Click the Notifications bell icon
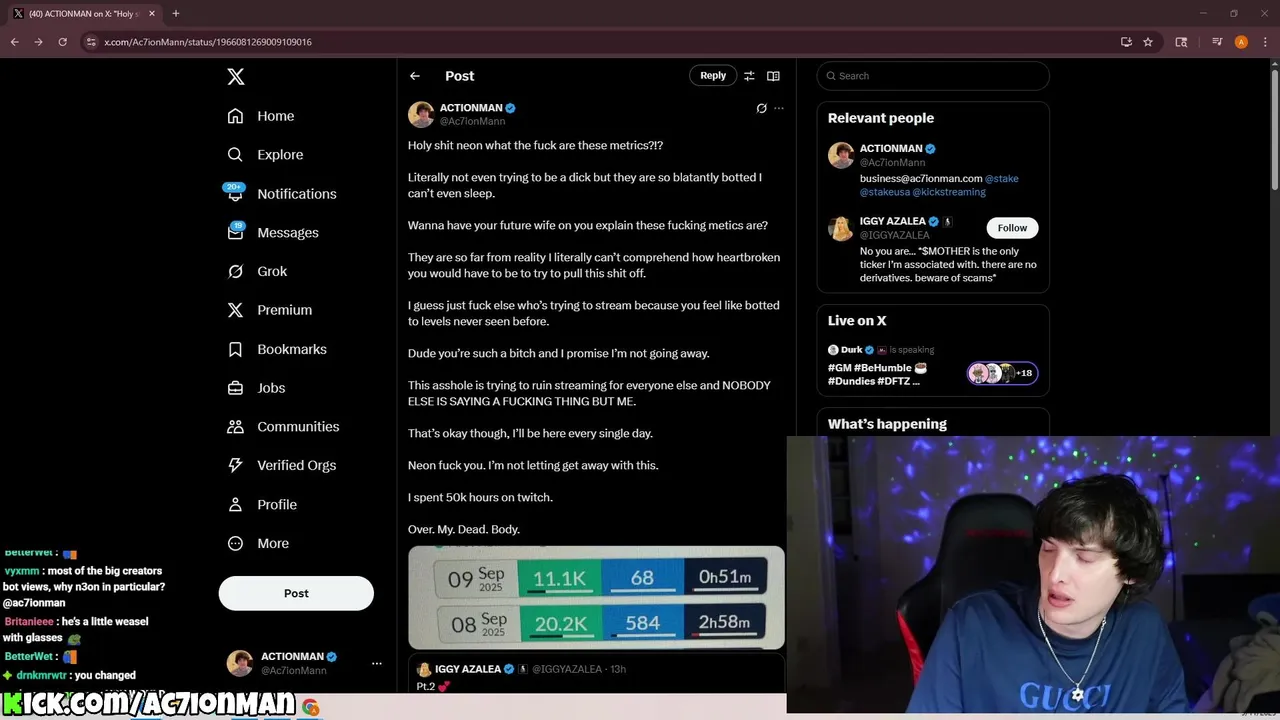1280x720 pixels. tap(235, 194)
